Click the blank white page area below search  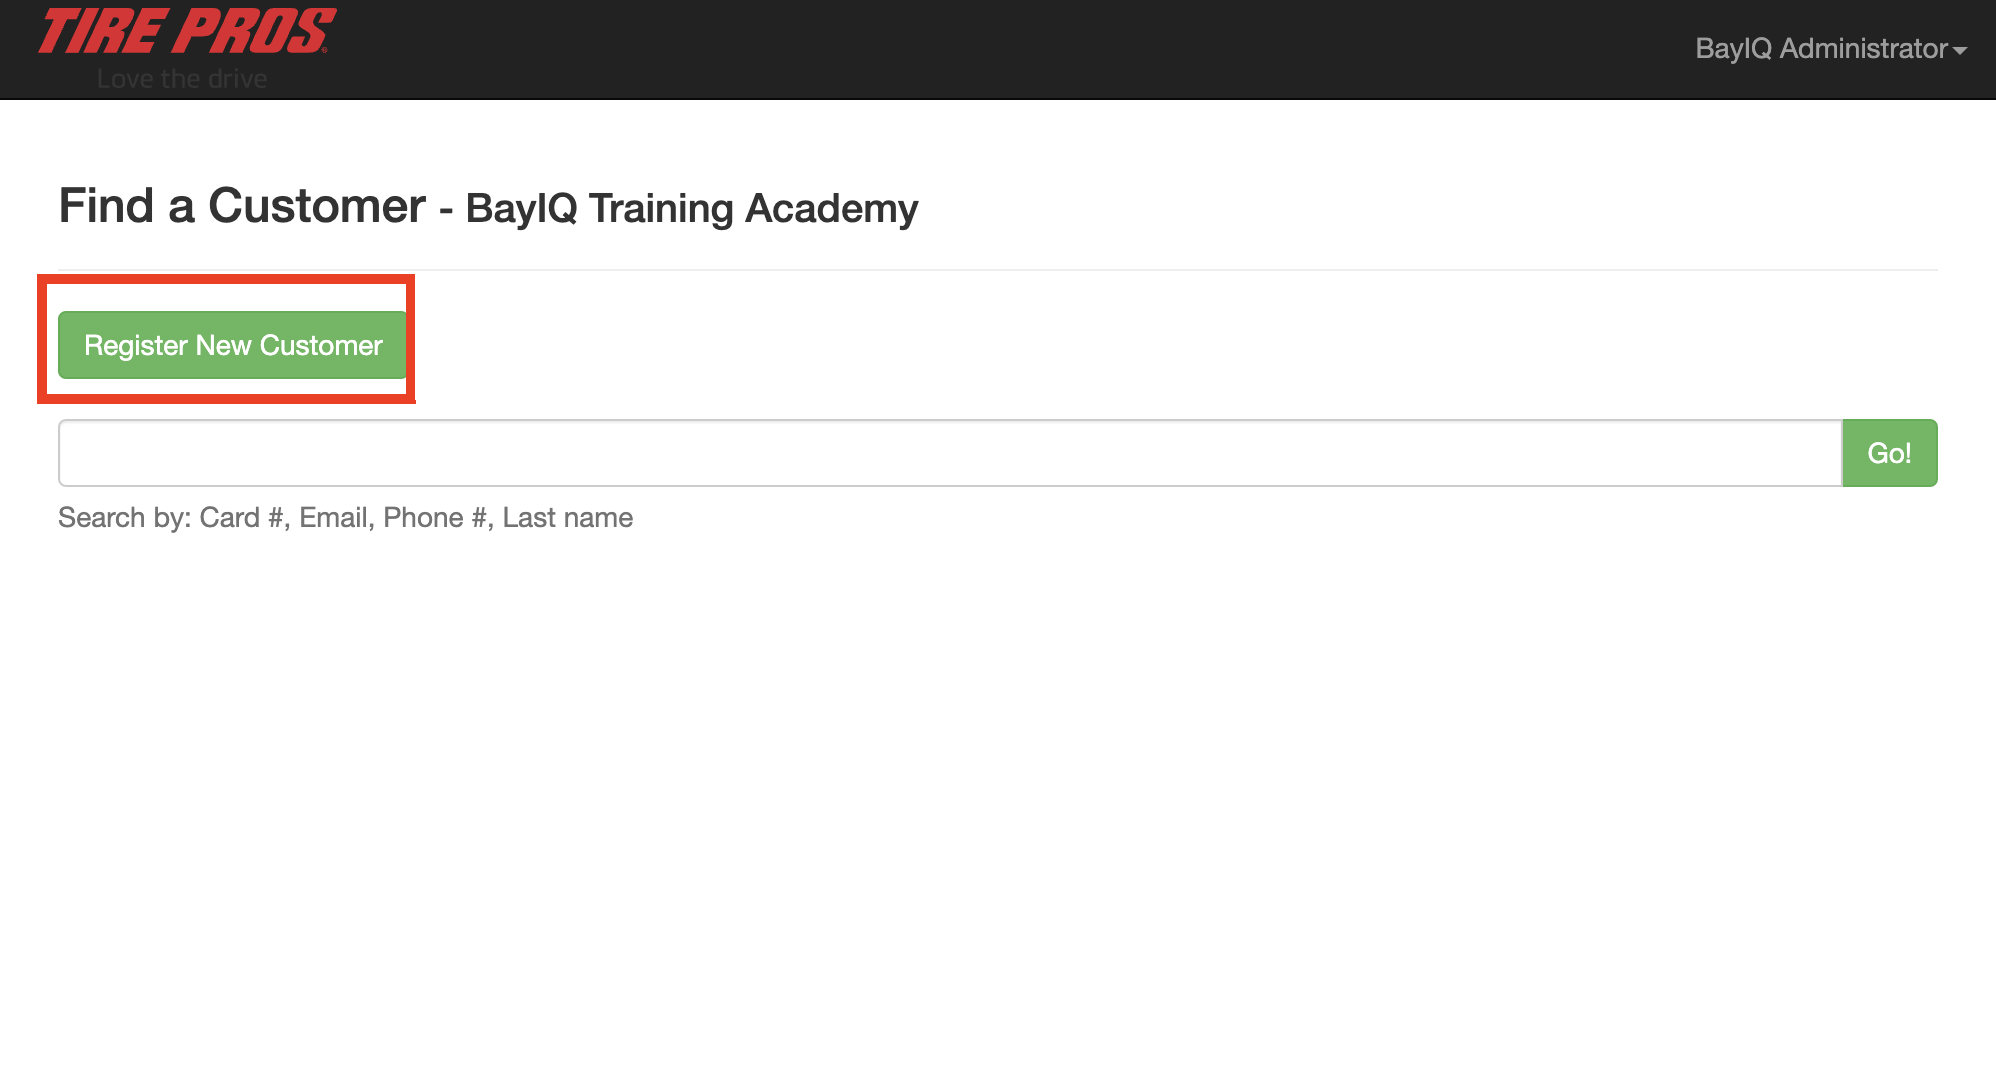[x=998, y=800]
